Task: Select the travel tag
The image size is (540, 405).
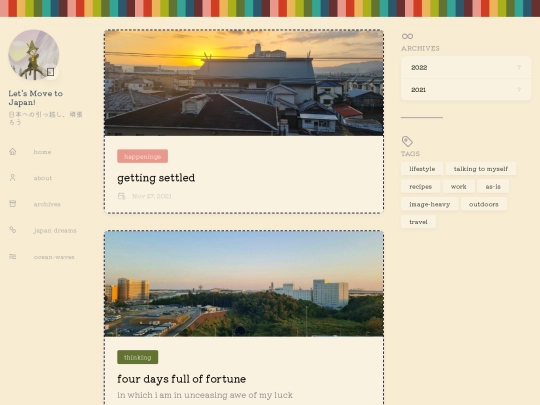Action: (418, 222)
